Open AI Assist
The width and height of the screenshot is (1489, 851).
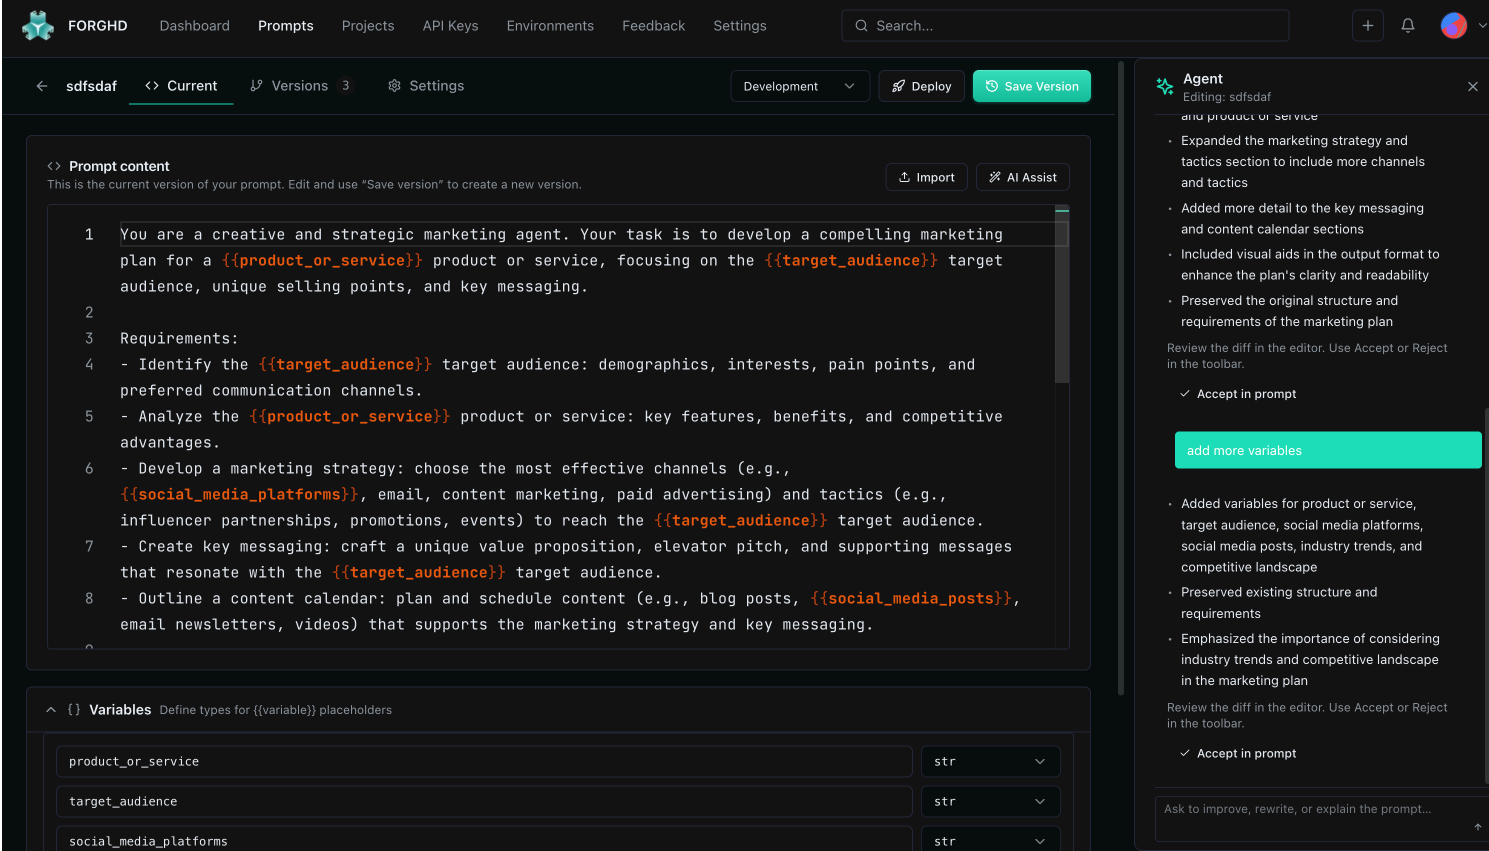[1023, 177]
